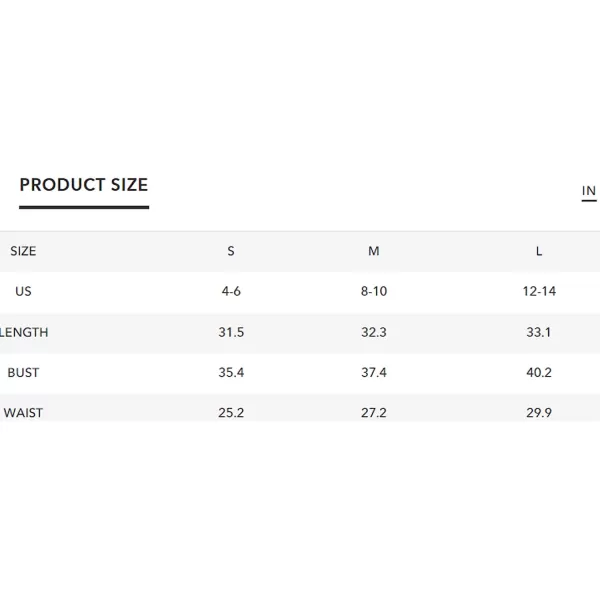
Task: Click the 32.3 length value
Action: [x=374, y=332]
